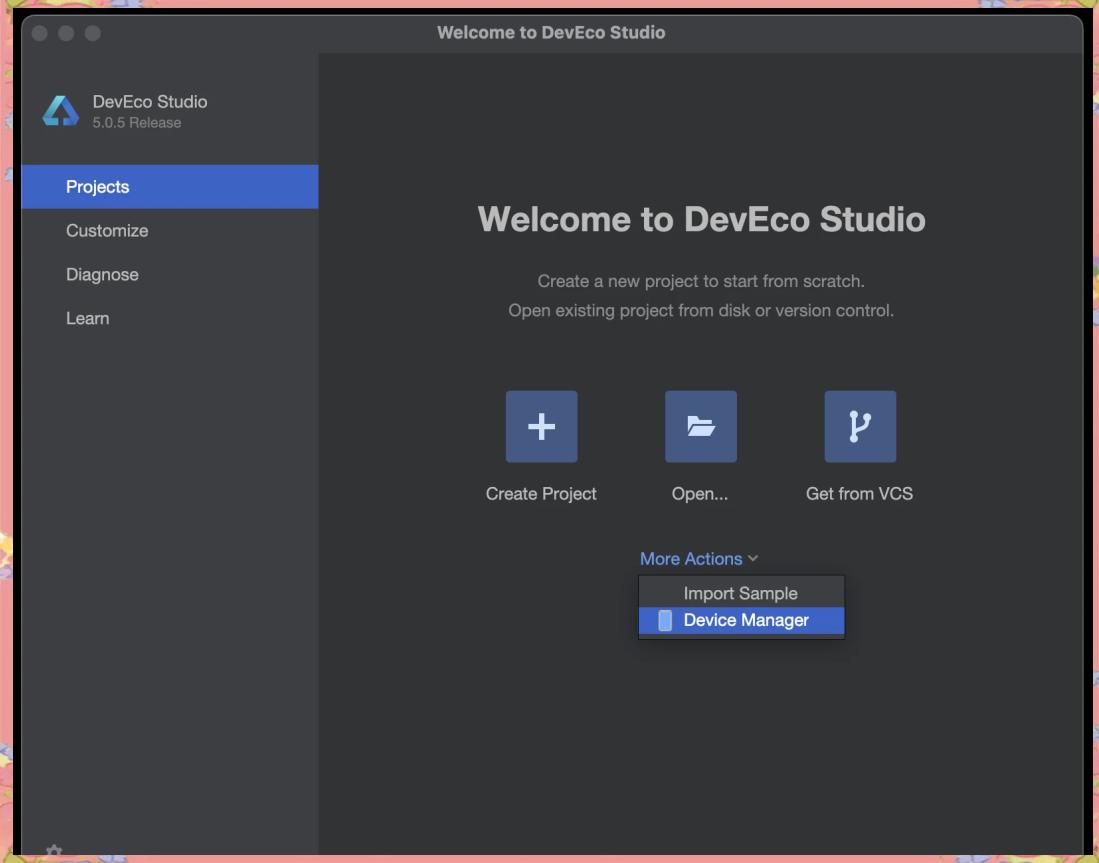The width and height of the screenshot is (1099, 863).
Task: Click the yellow minimize window button
Action: pyautogui.click(x=66, y=33)
